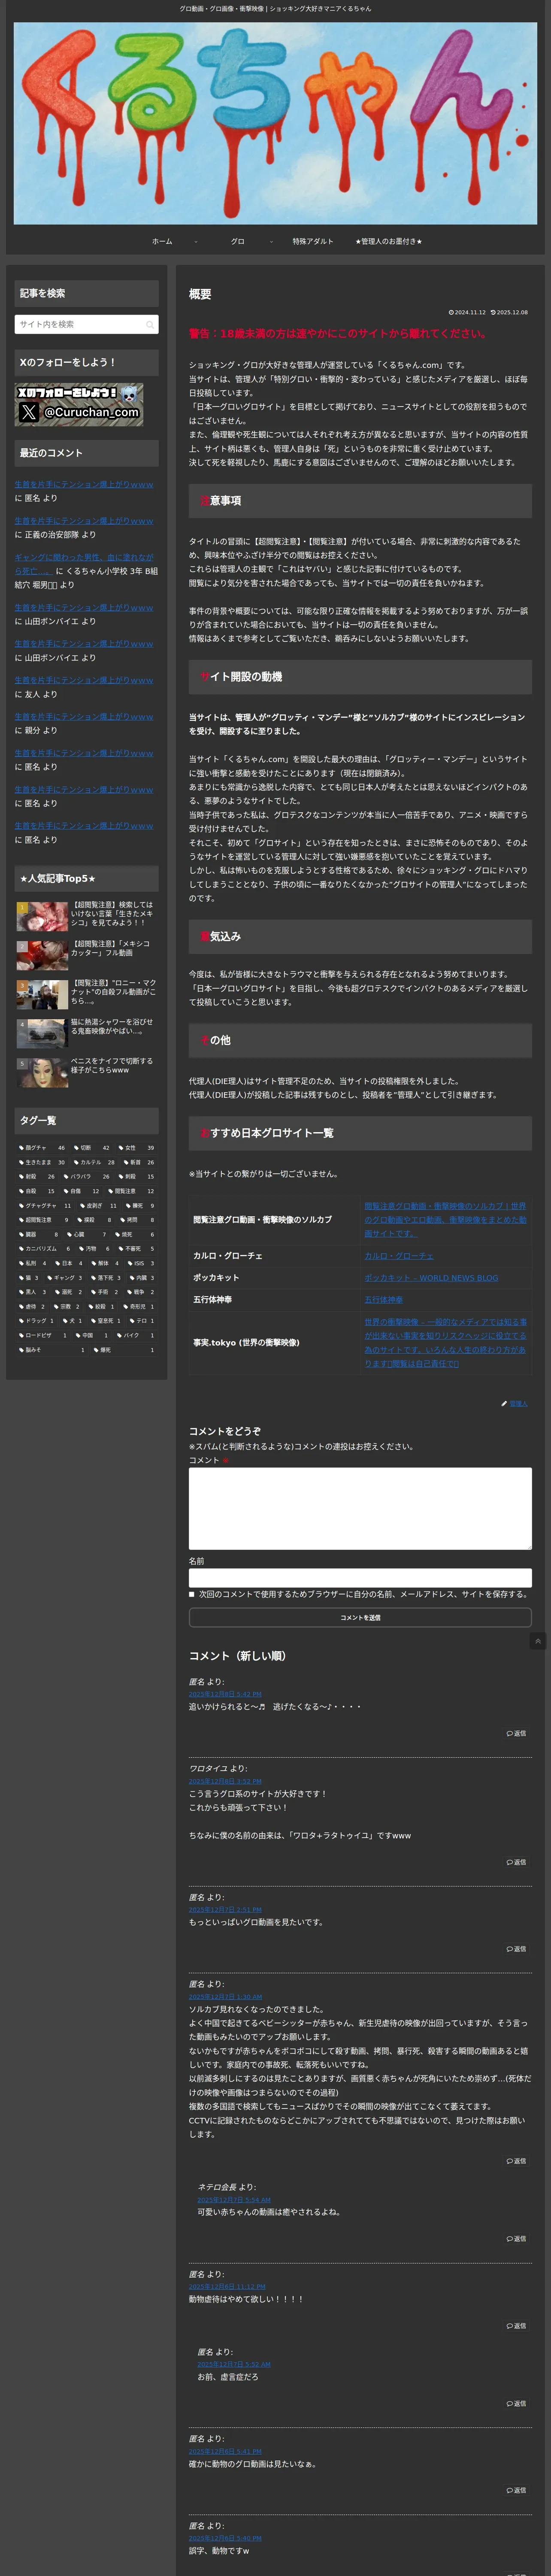551x2576 pixels.
Task: Open the カルロ・グローチェ link
Action: click(x=399, y=1256)
